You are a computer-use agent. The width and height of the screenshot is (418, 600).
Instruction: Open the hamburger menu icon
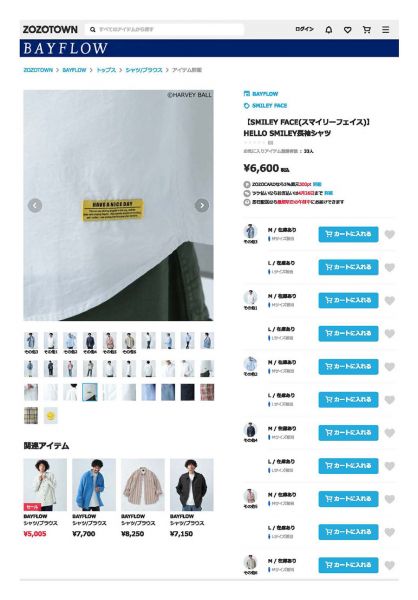385,29
